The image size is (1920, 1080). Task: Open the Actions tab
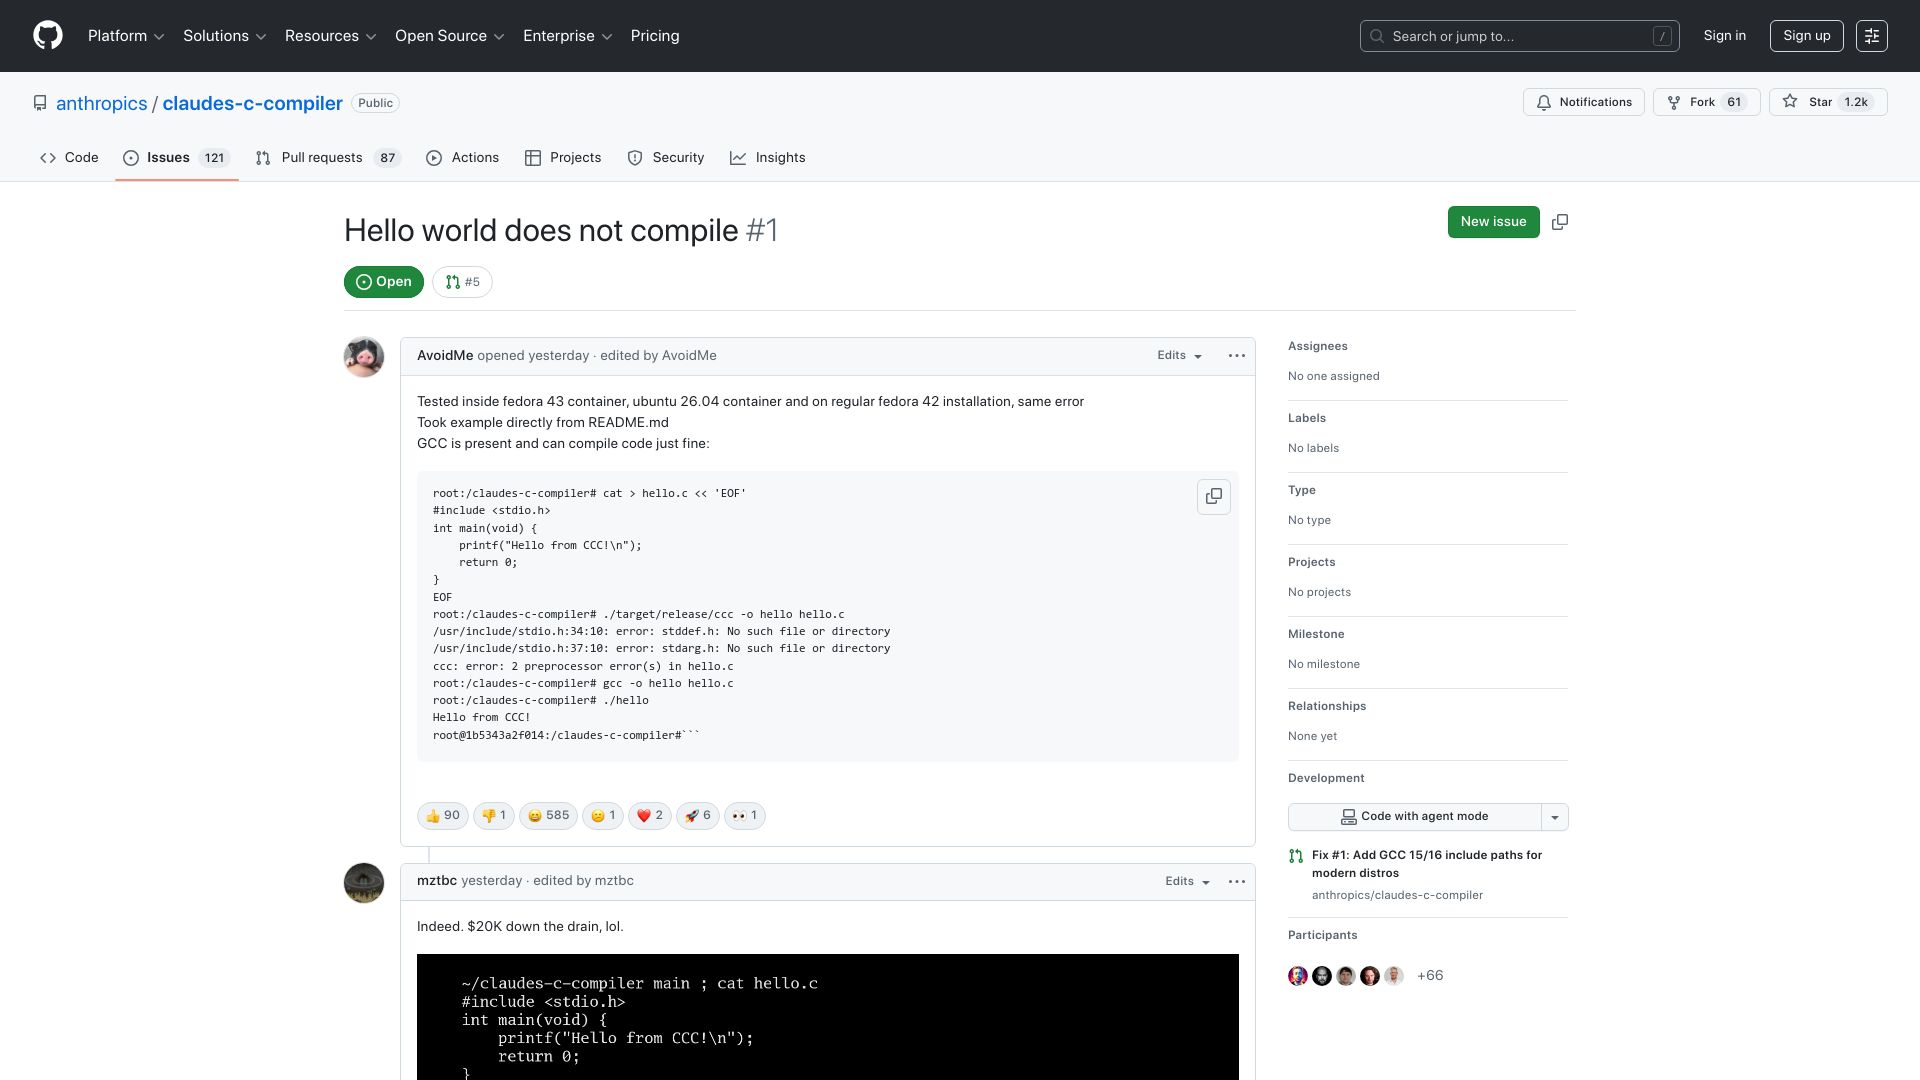coord(462,158)
